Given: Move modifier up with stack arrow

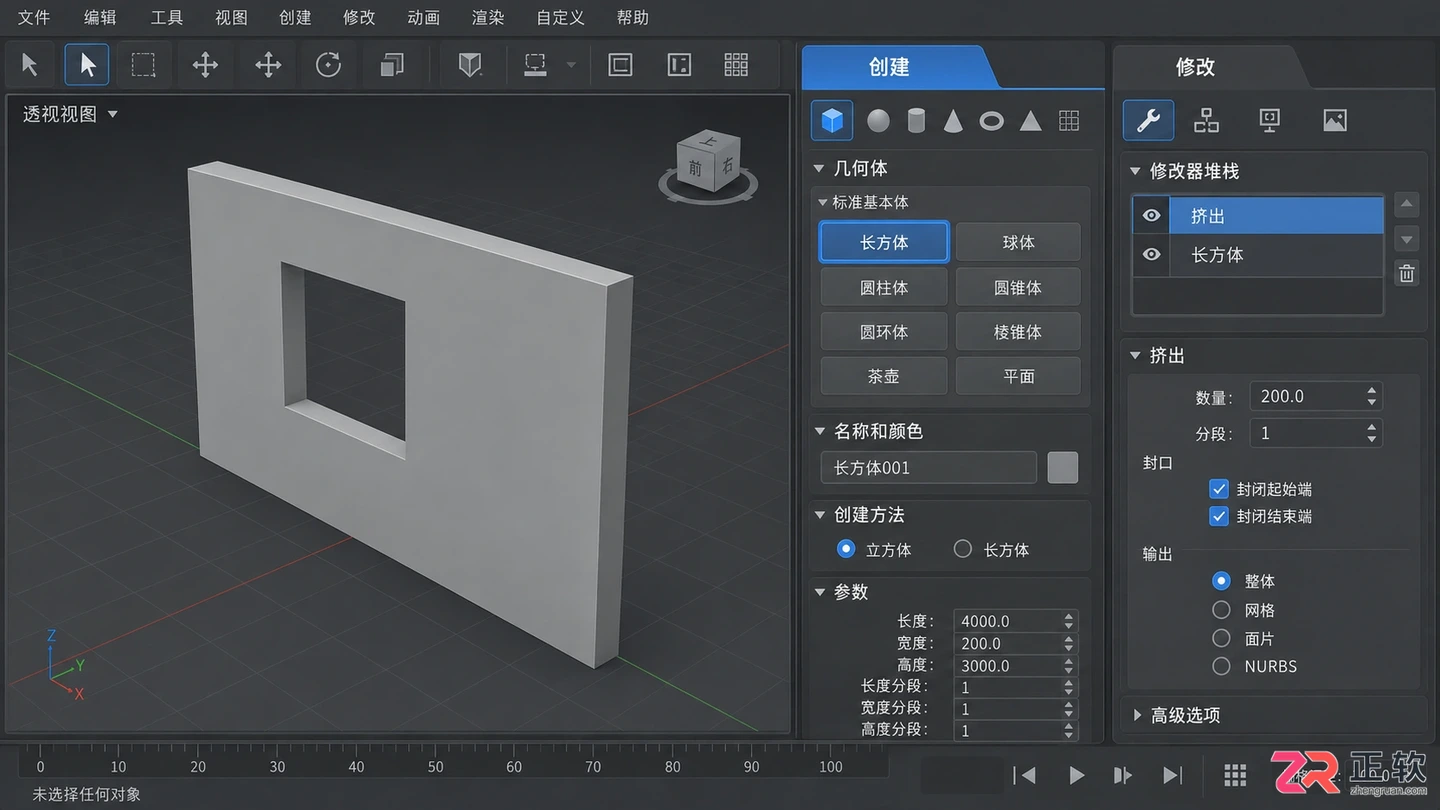Looking at the screenshot, I should point(1407,206).
